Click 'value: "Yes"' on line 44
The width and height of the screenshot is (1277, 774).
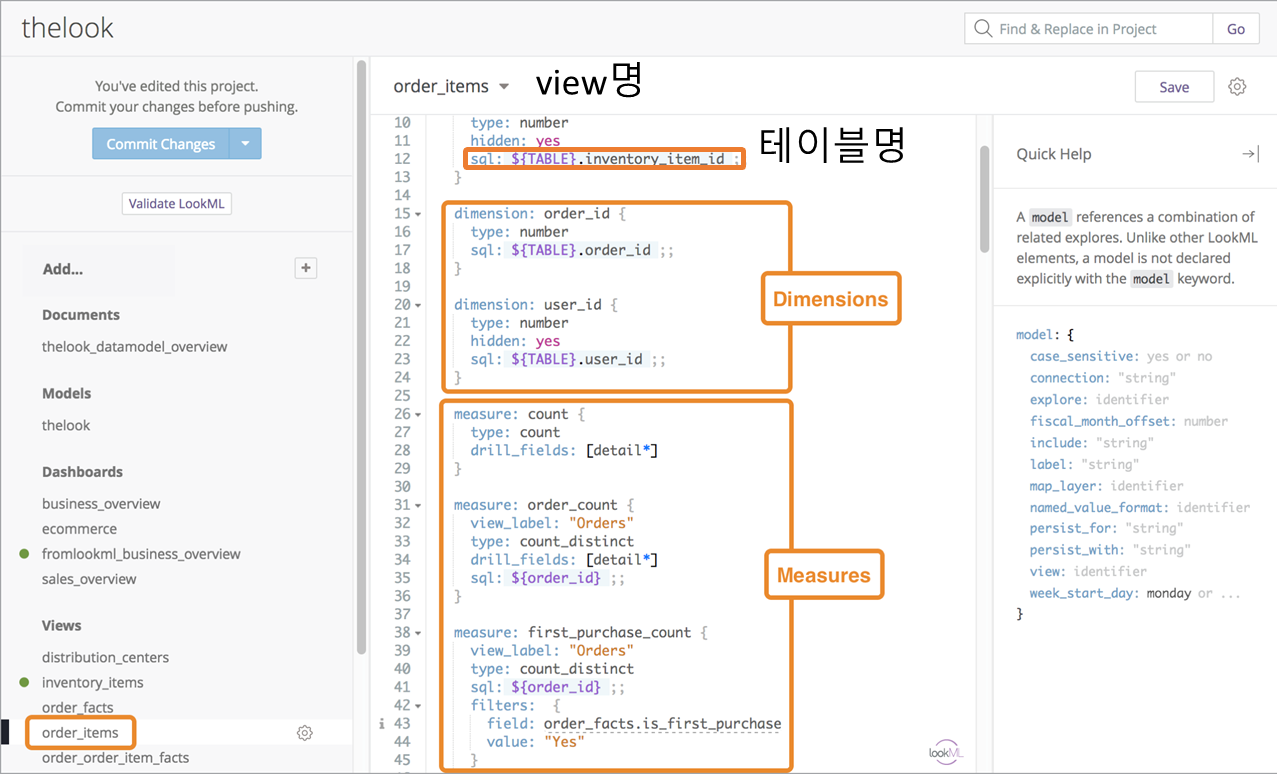(535, 741)
